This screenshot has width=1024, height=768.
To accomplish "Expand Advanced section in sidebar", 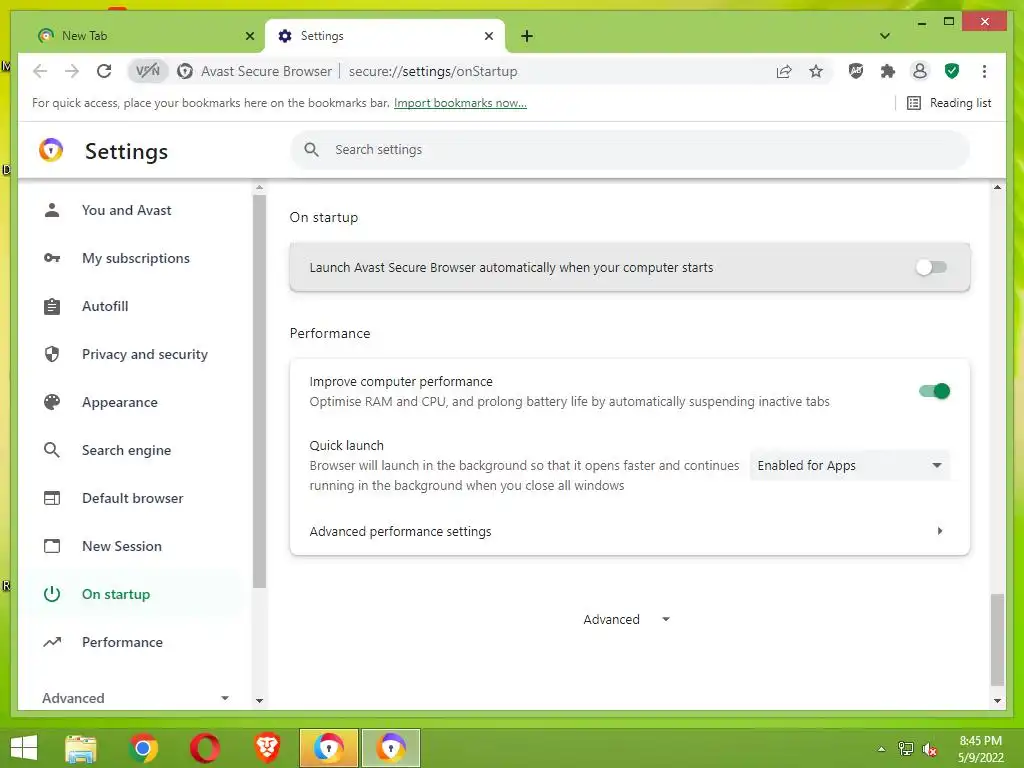I will [x=135, y=698].
